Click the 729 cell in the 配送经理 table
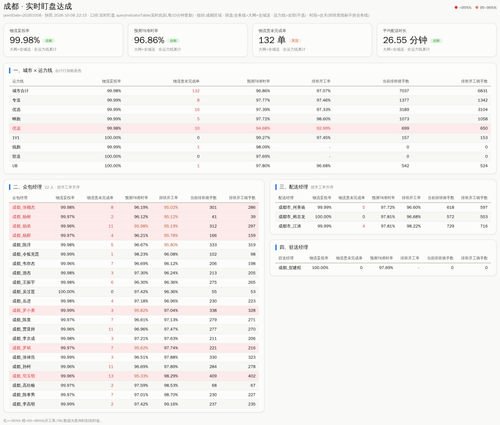The height and width of the screenshot is (425, 500). click(450, 226)
